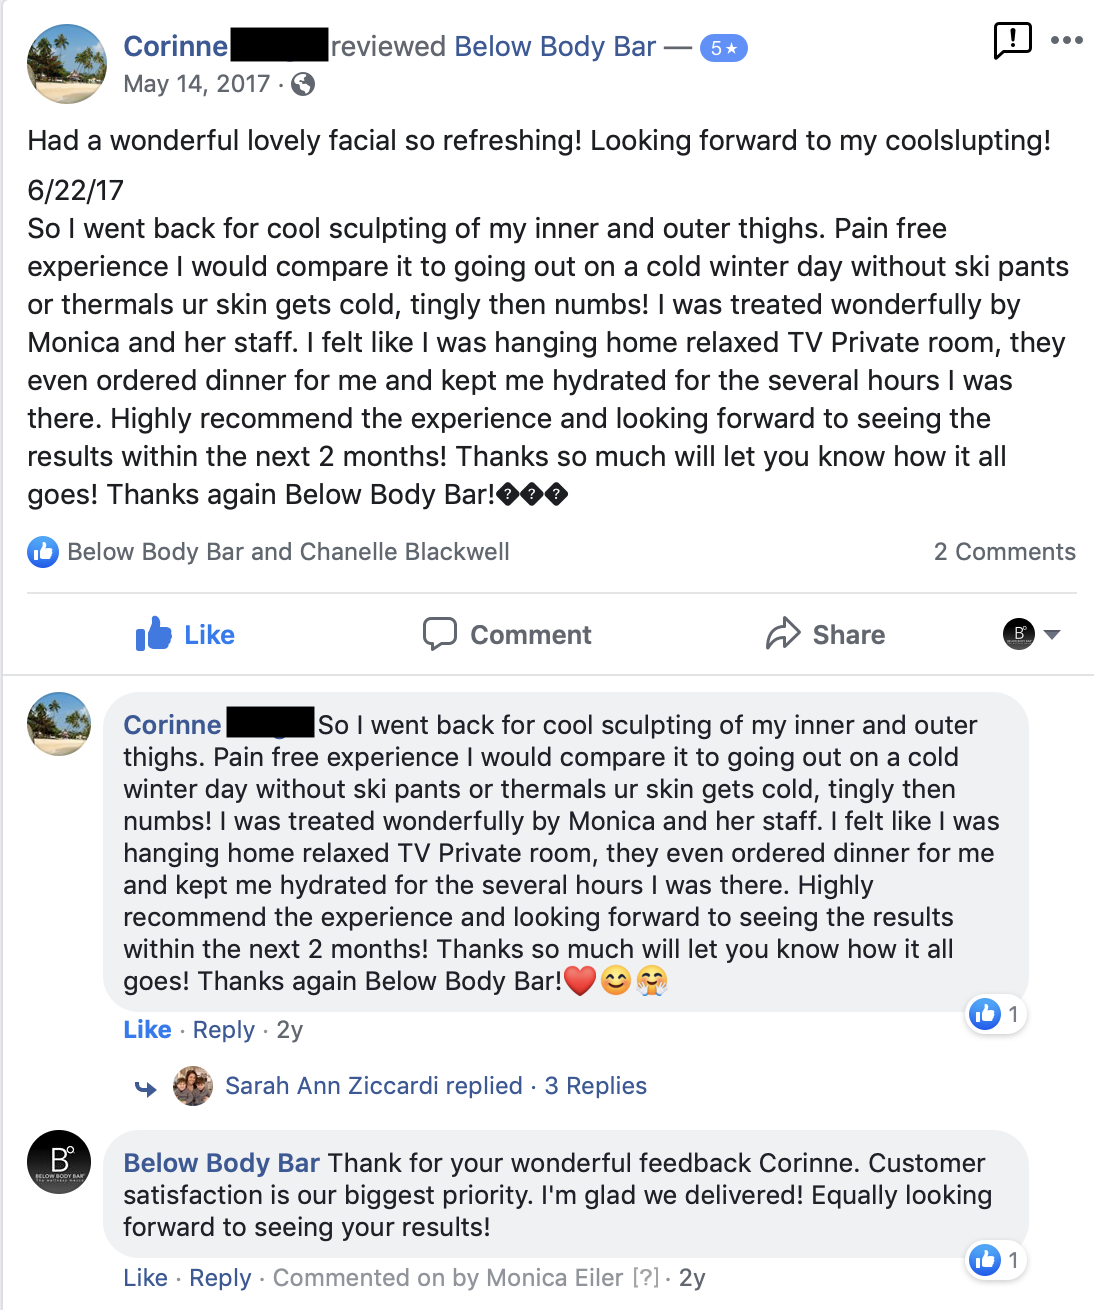Click the Comment speech bubble button
1094x1310 pixels.
(507, 634)
